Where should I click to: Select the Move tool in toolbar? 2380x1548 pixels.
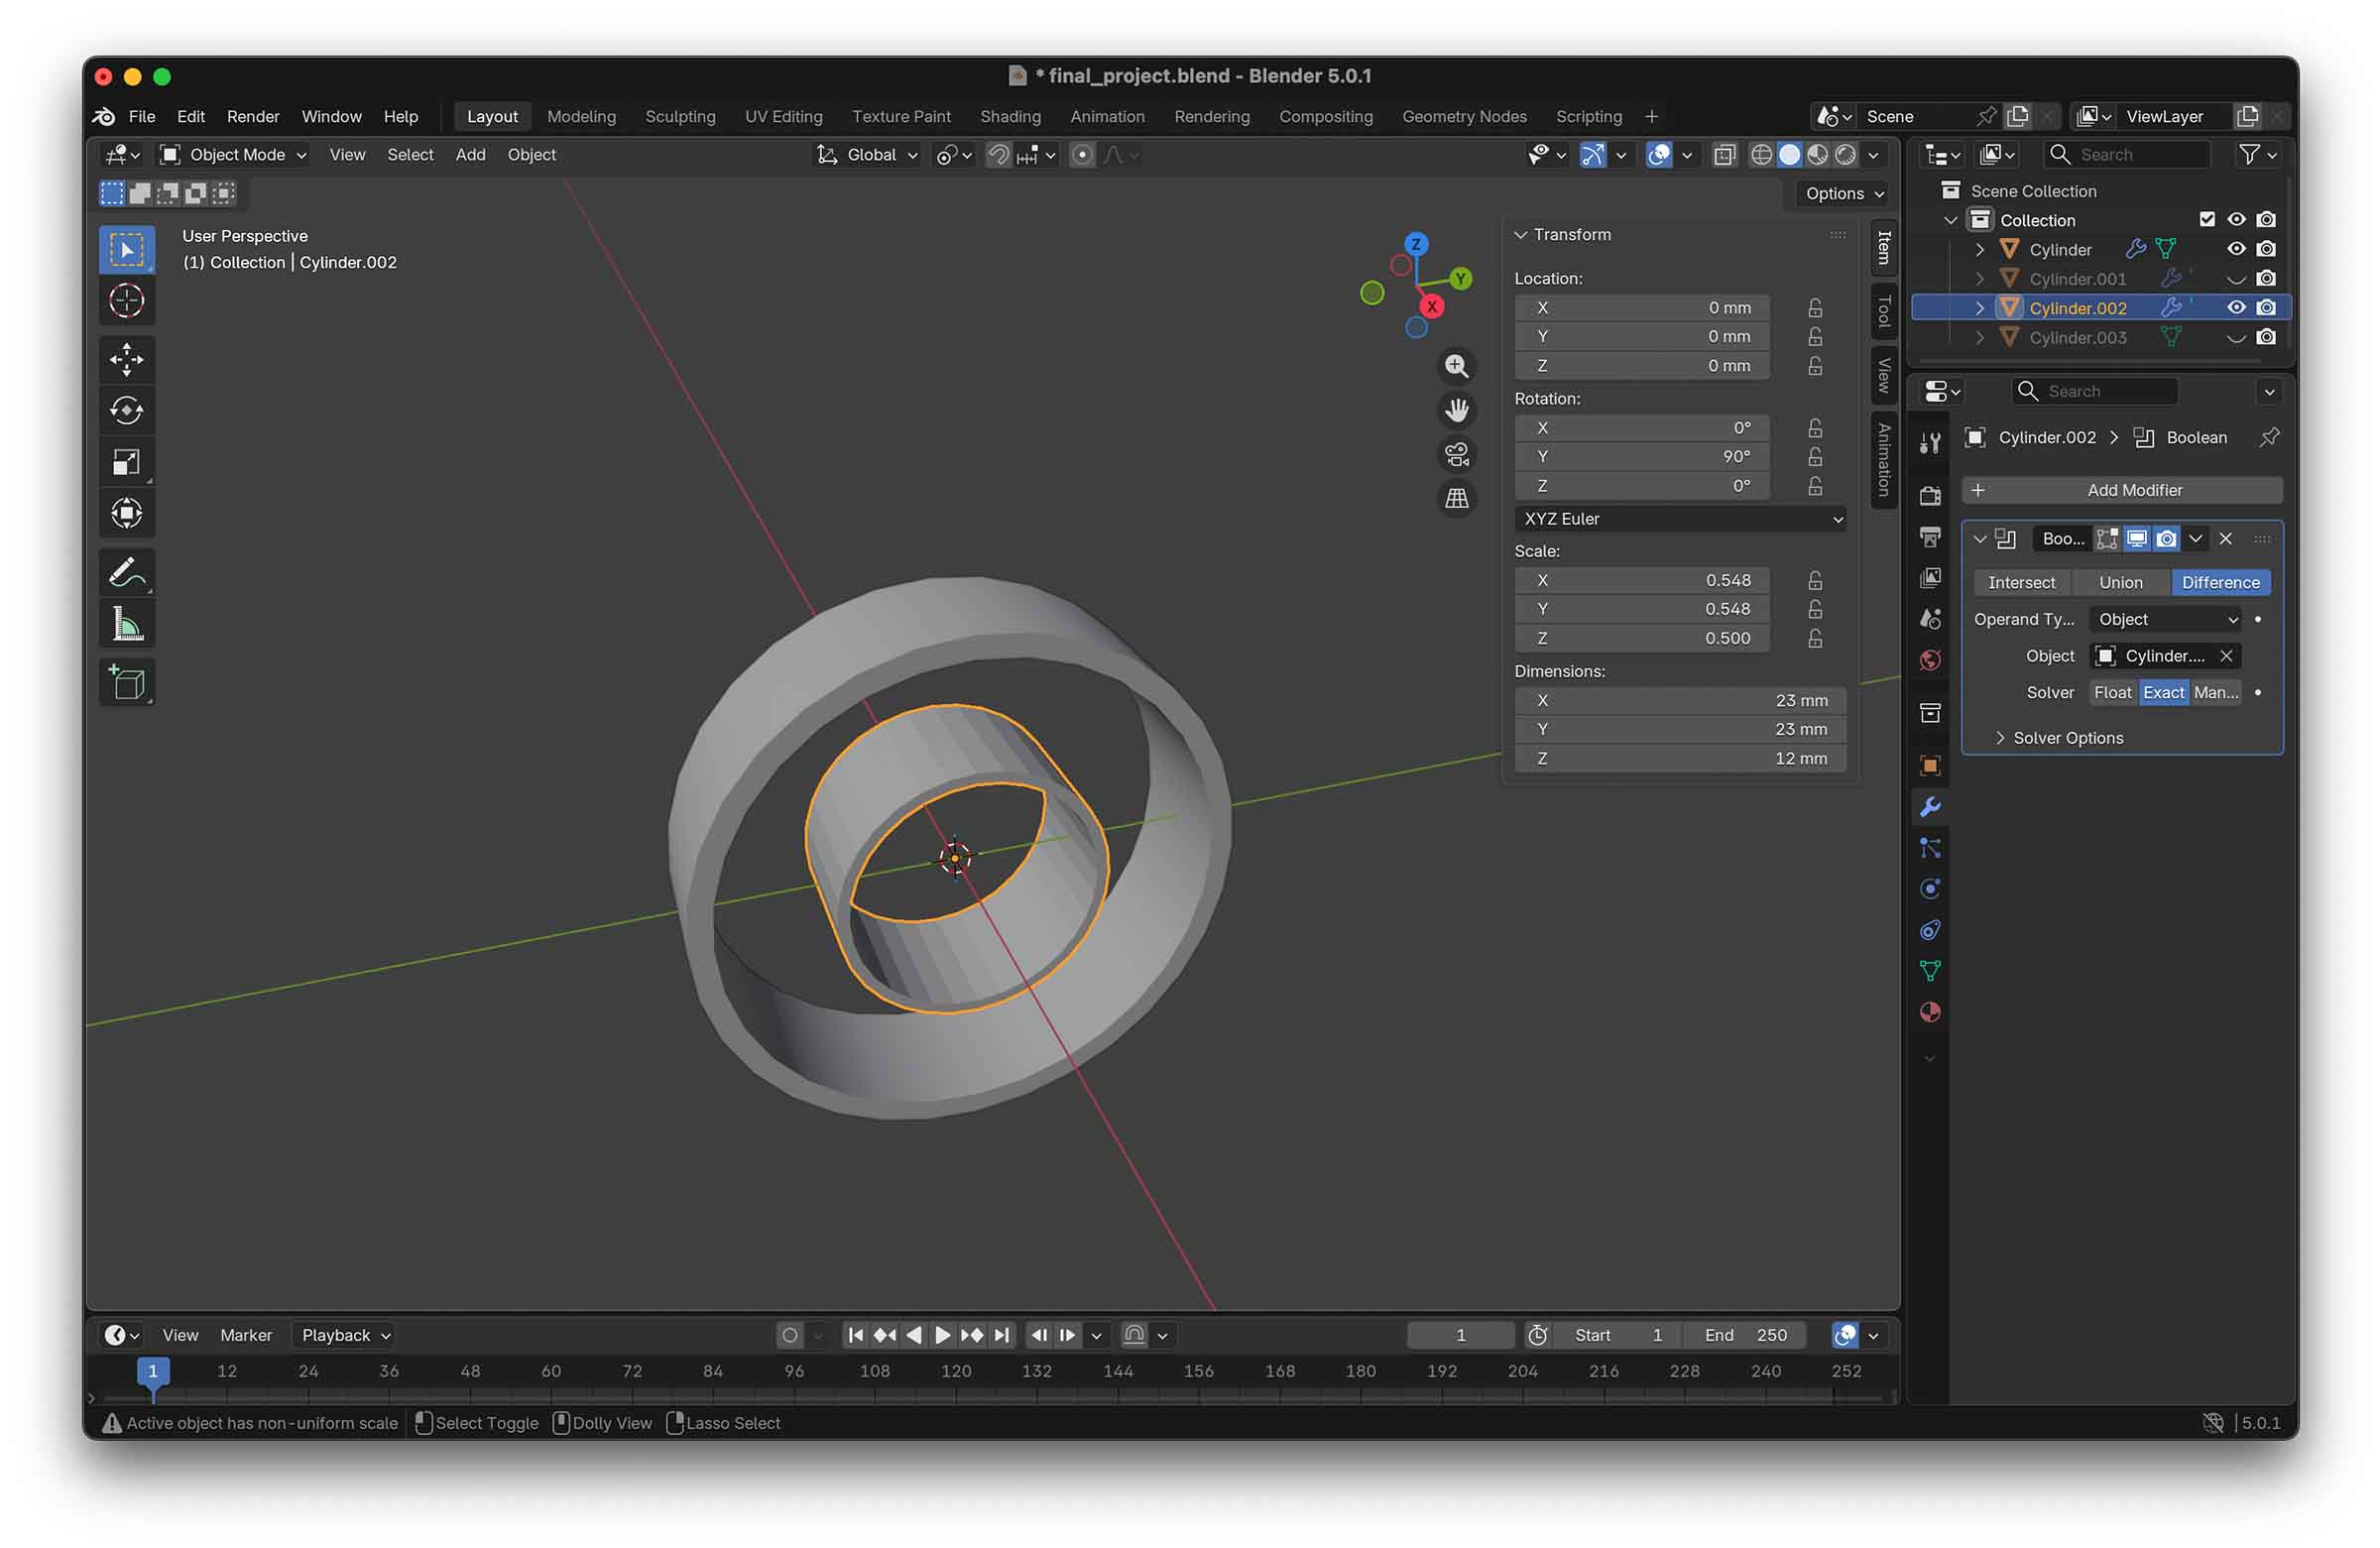pyautogui.click(x=126, y=360)
